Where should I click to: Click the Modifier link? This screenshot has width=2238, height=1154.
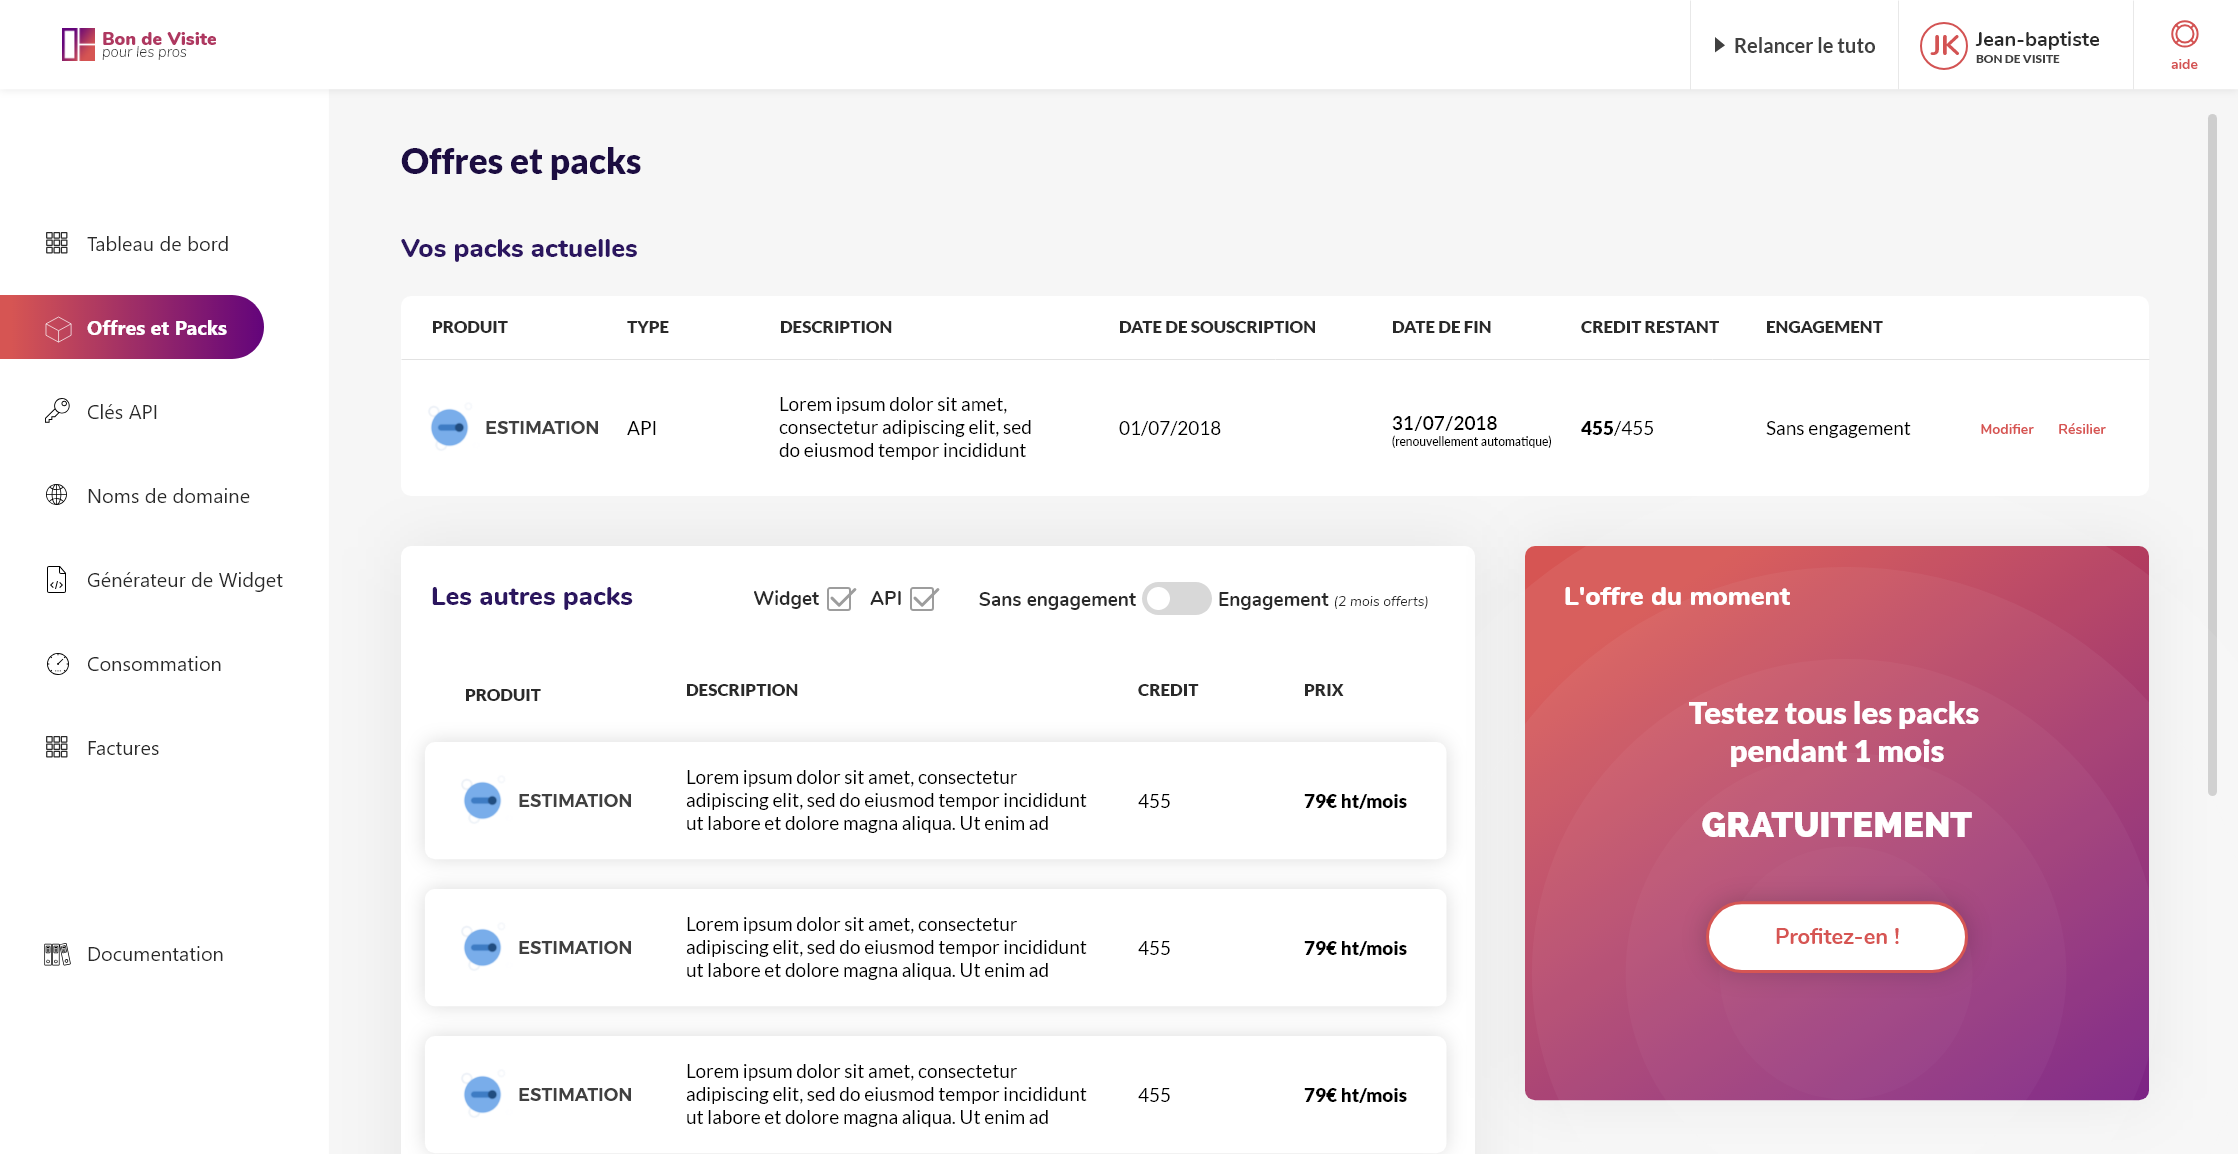2006,429
